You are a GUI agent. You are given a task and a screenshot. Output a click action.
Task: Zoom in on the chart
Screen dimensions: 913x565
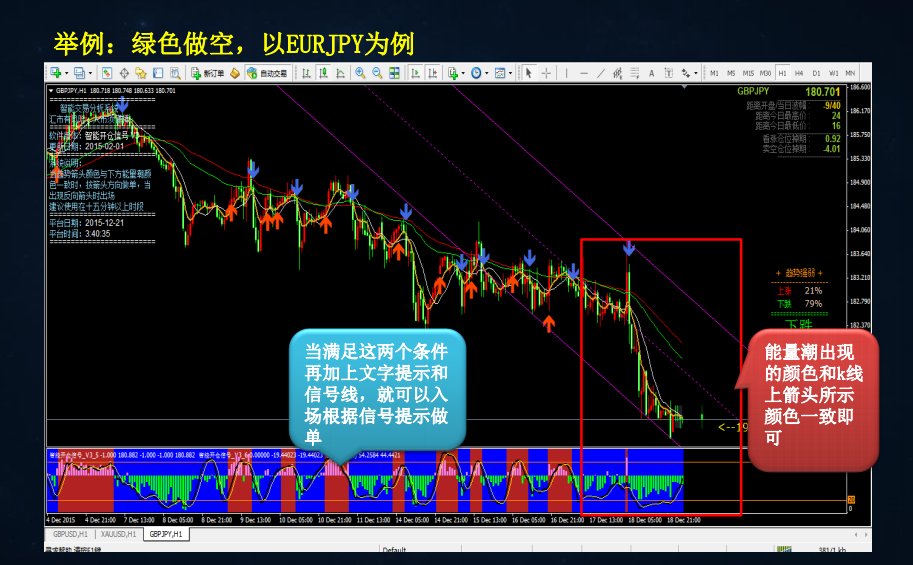[360, 73]
